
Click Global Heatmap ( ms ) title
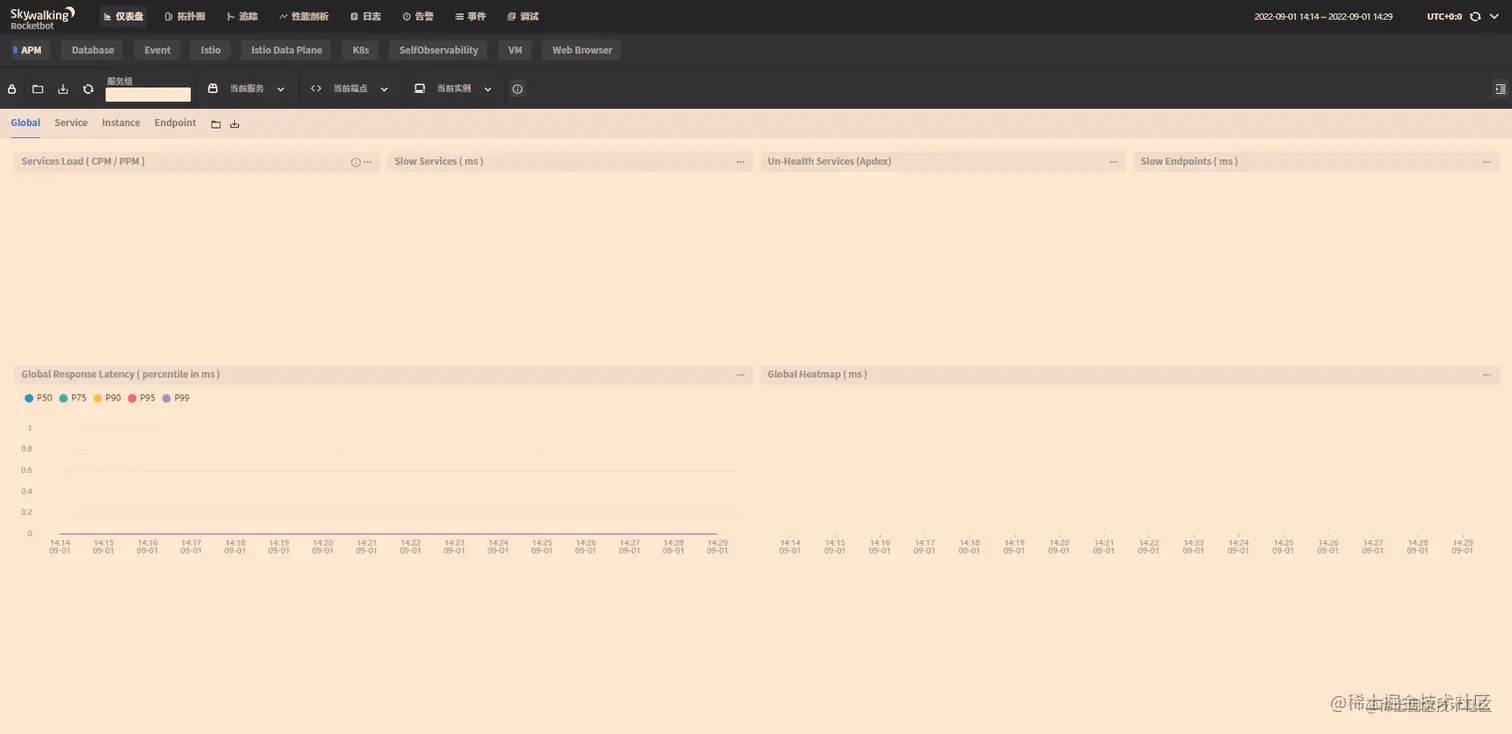tap(817, 375)
